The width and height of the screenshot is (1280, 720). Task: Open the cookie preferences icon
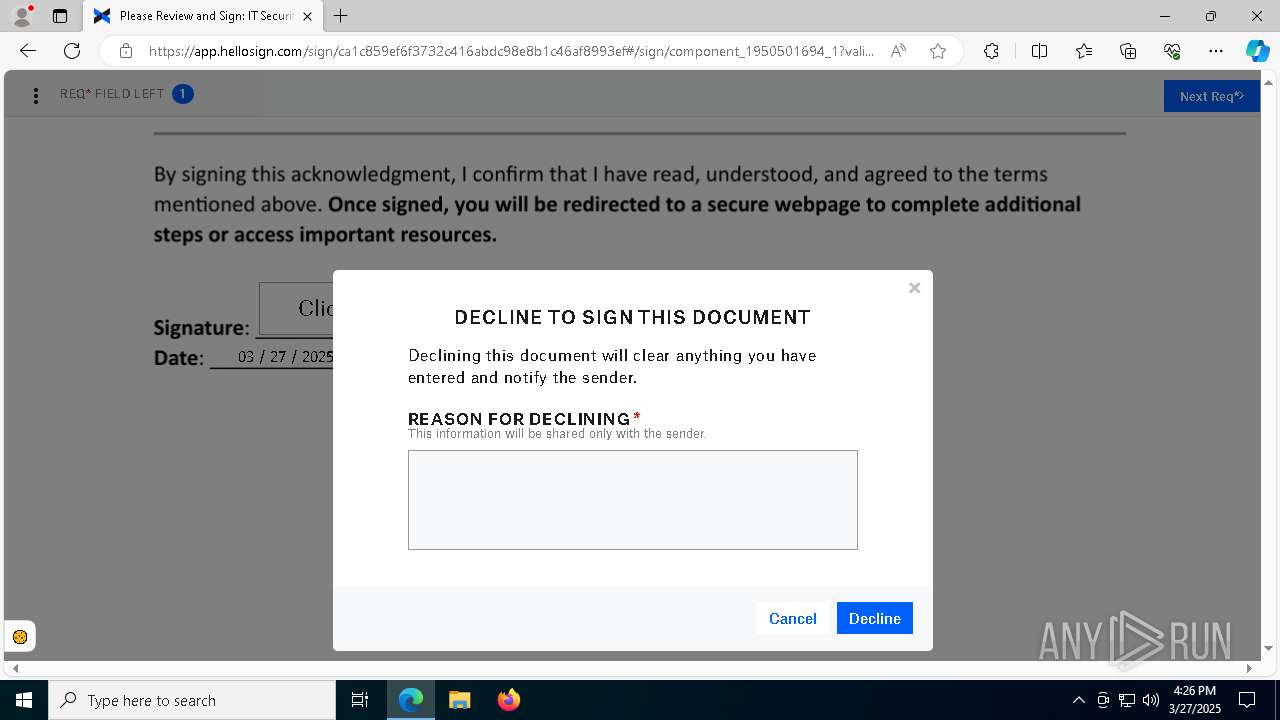click(20, 637)
